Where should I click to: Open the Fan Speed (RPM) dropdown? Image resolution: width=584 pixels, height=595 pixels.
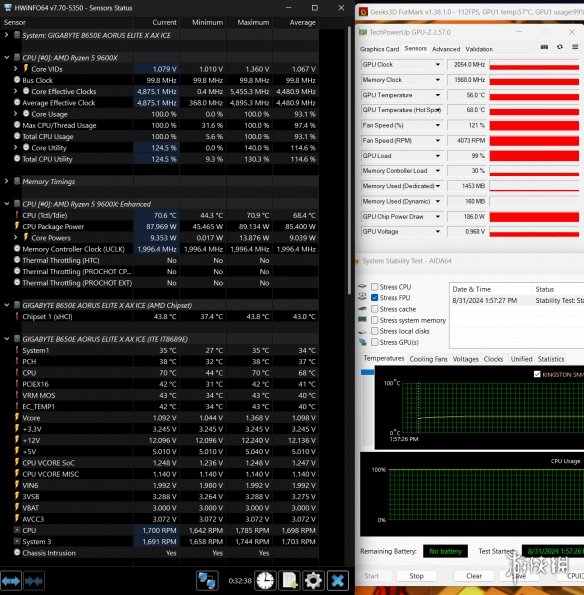pyautogui.click(x=438, y=140)
